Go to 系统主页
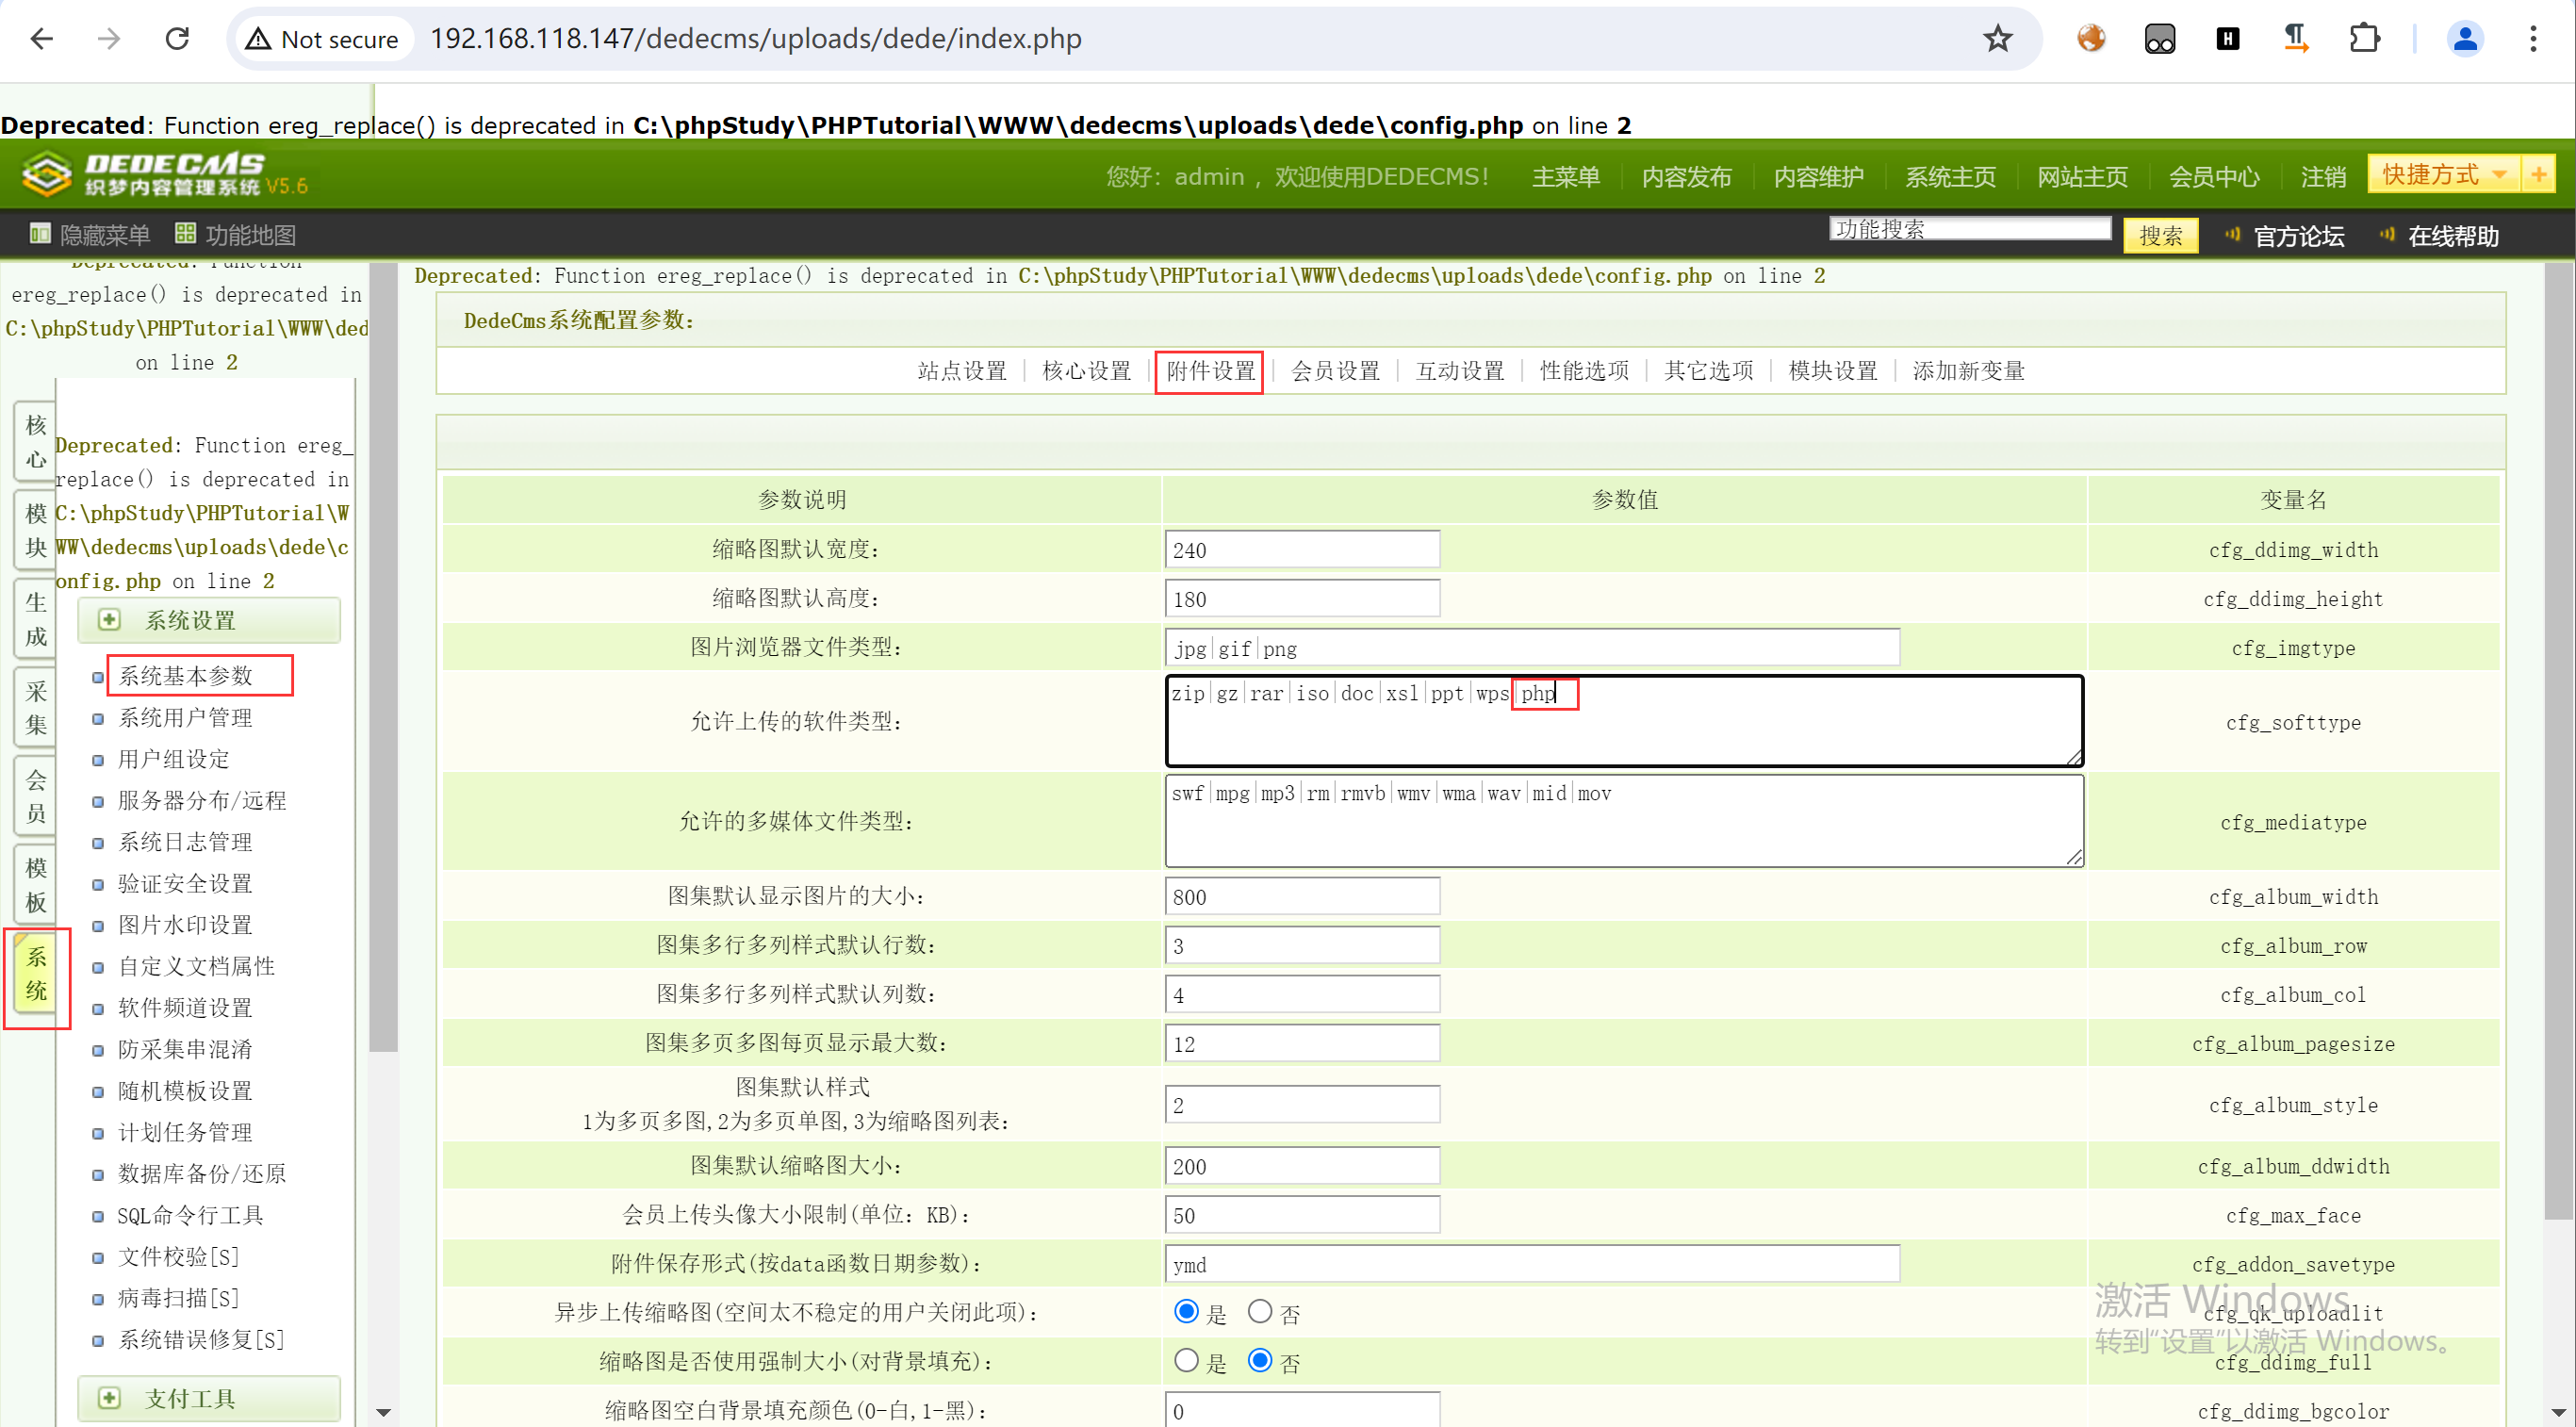 (1950, 177)
